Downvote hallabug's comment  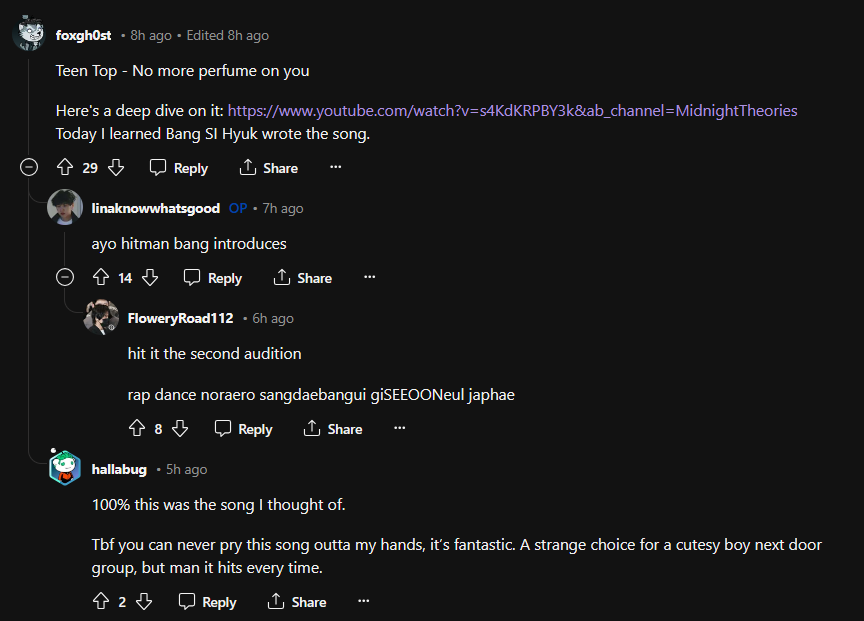(143, 602)
